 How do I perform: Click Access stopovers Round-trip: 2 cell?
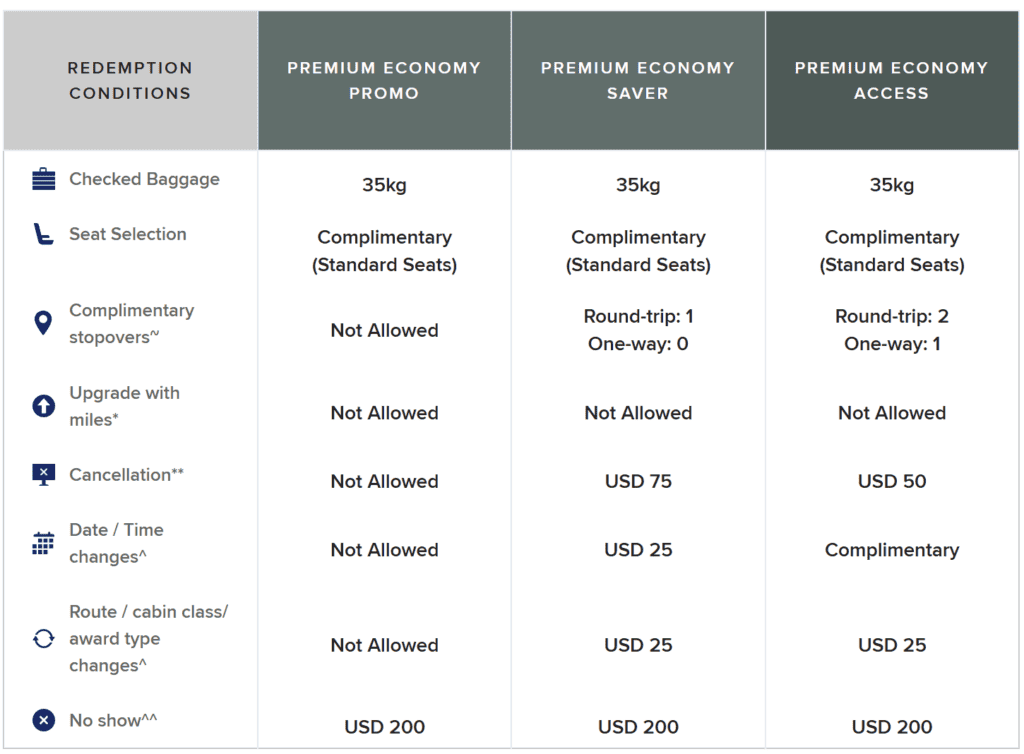(x=892, y=317)
